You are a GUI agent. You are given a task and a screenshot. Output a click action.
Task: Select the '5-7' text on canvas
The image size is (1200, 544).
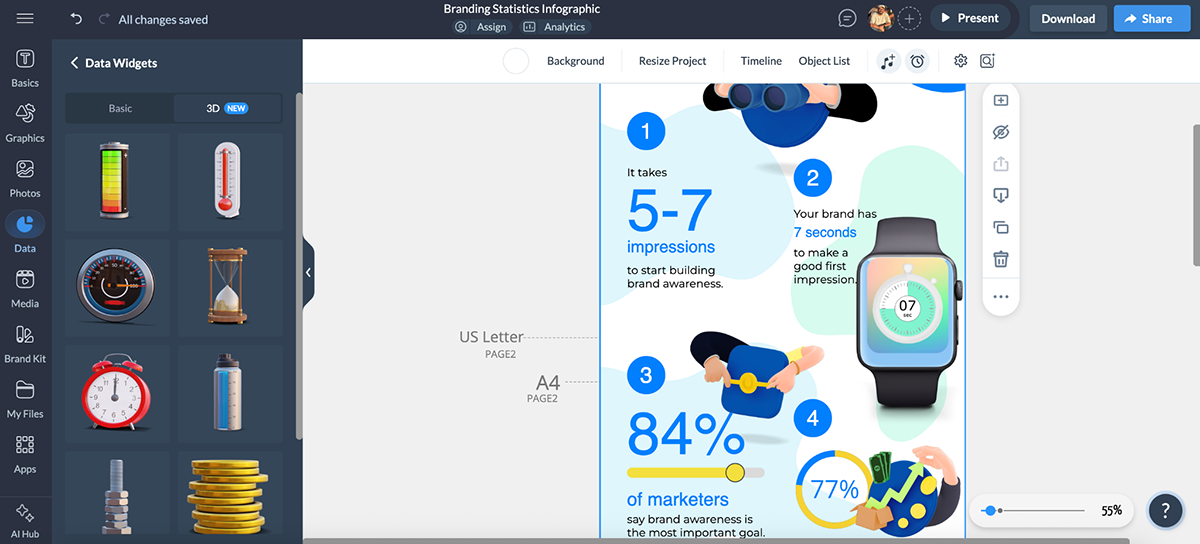pos(670,211)
